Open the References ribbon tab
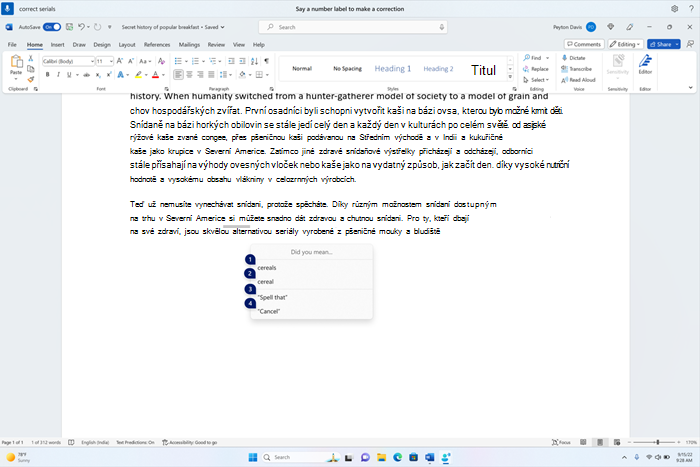Screen dimensions: 700x467 (x=157, y=45)
